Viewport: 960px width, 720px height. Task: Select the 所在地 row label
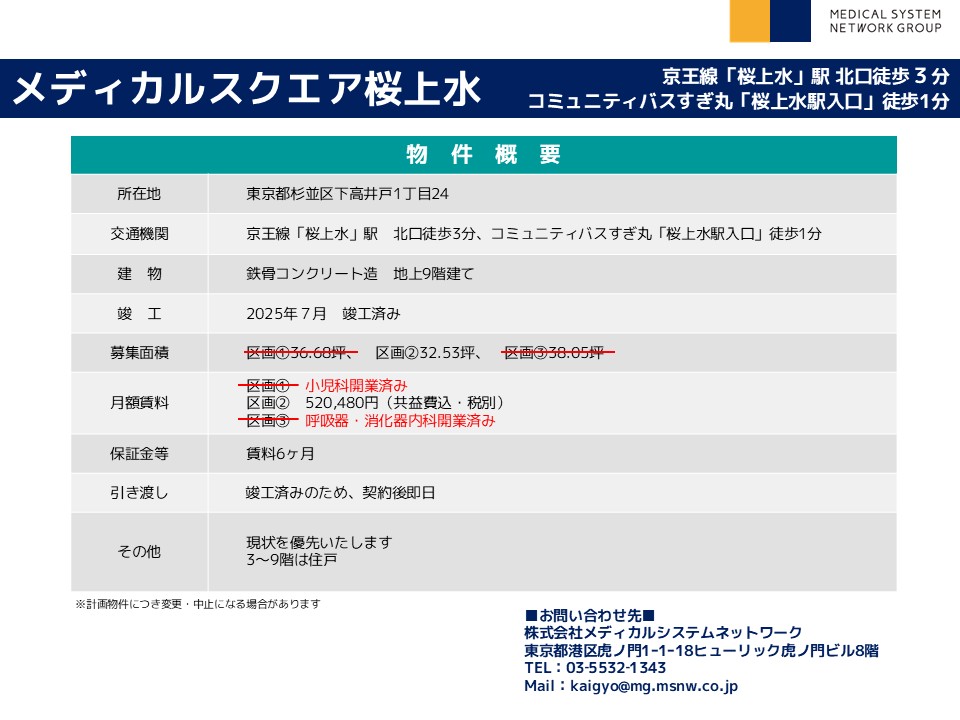click(x=139, y=194)
